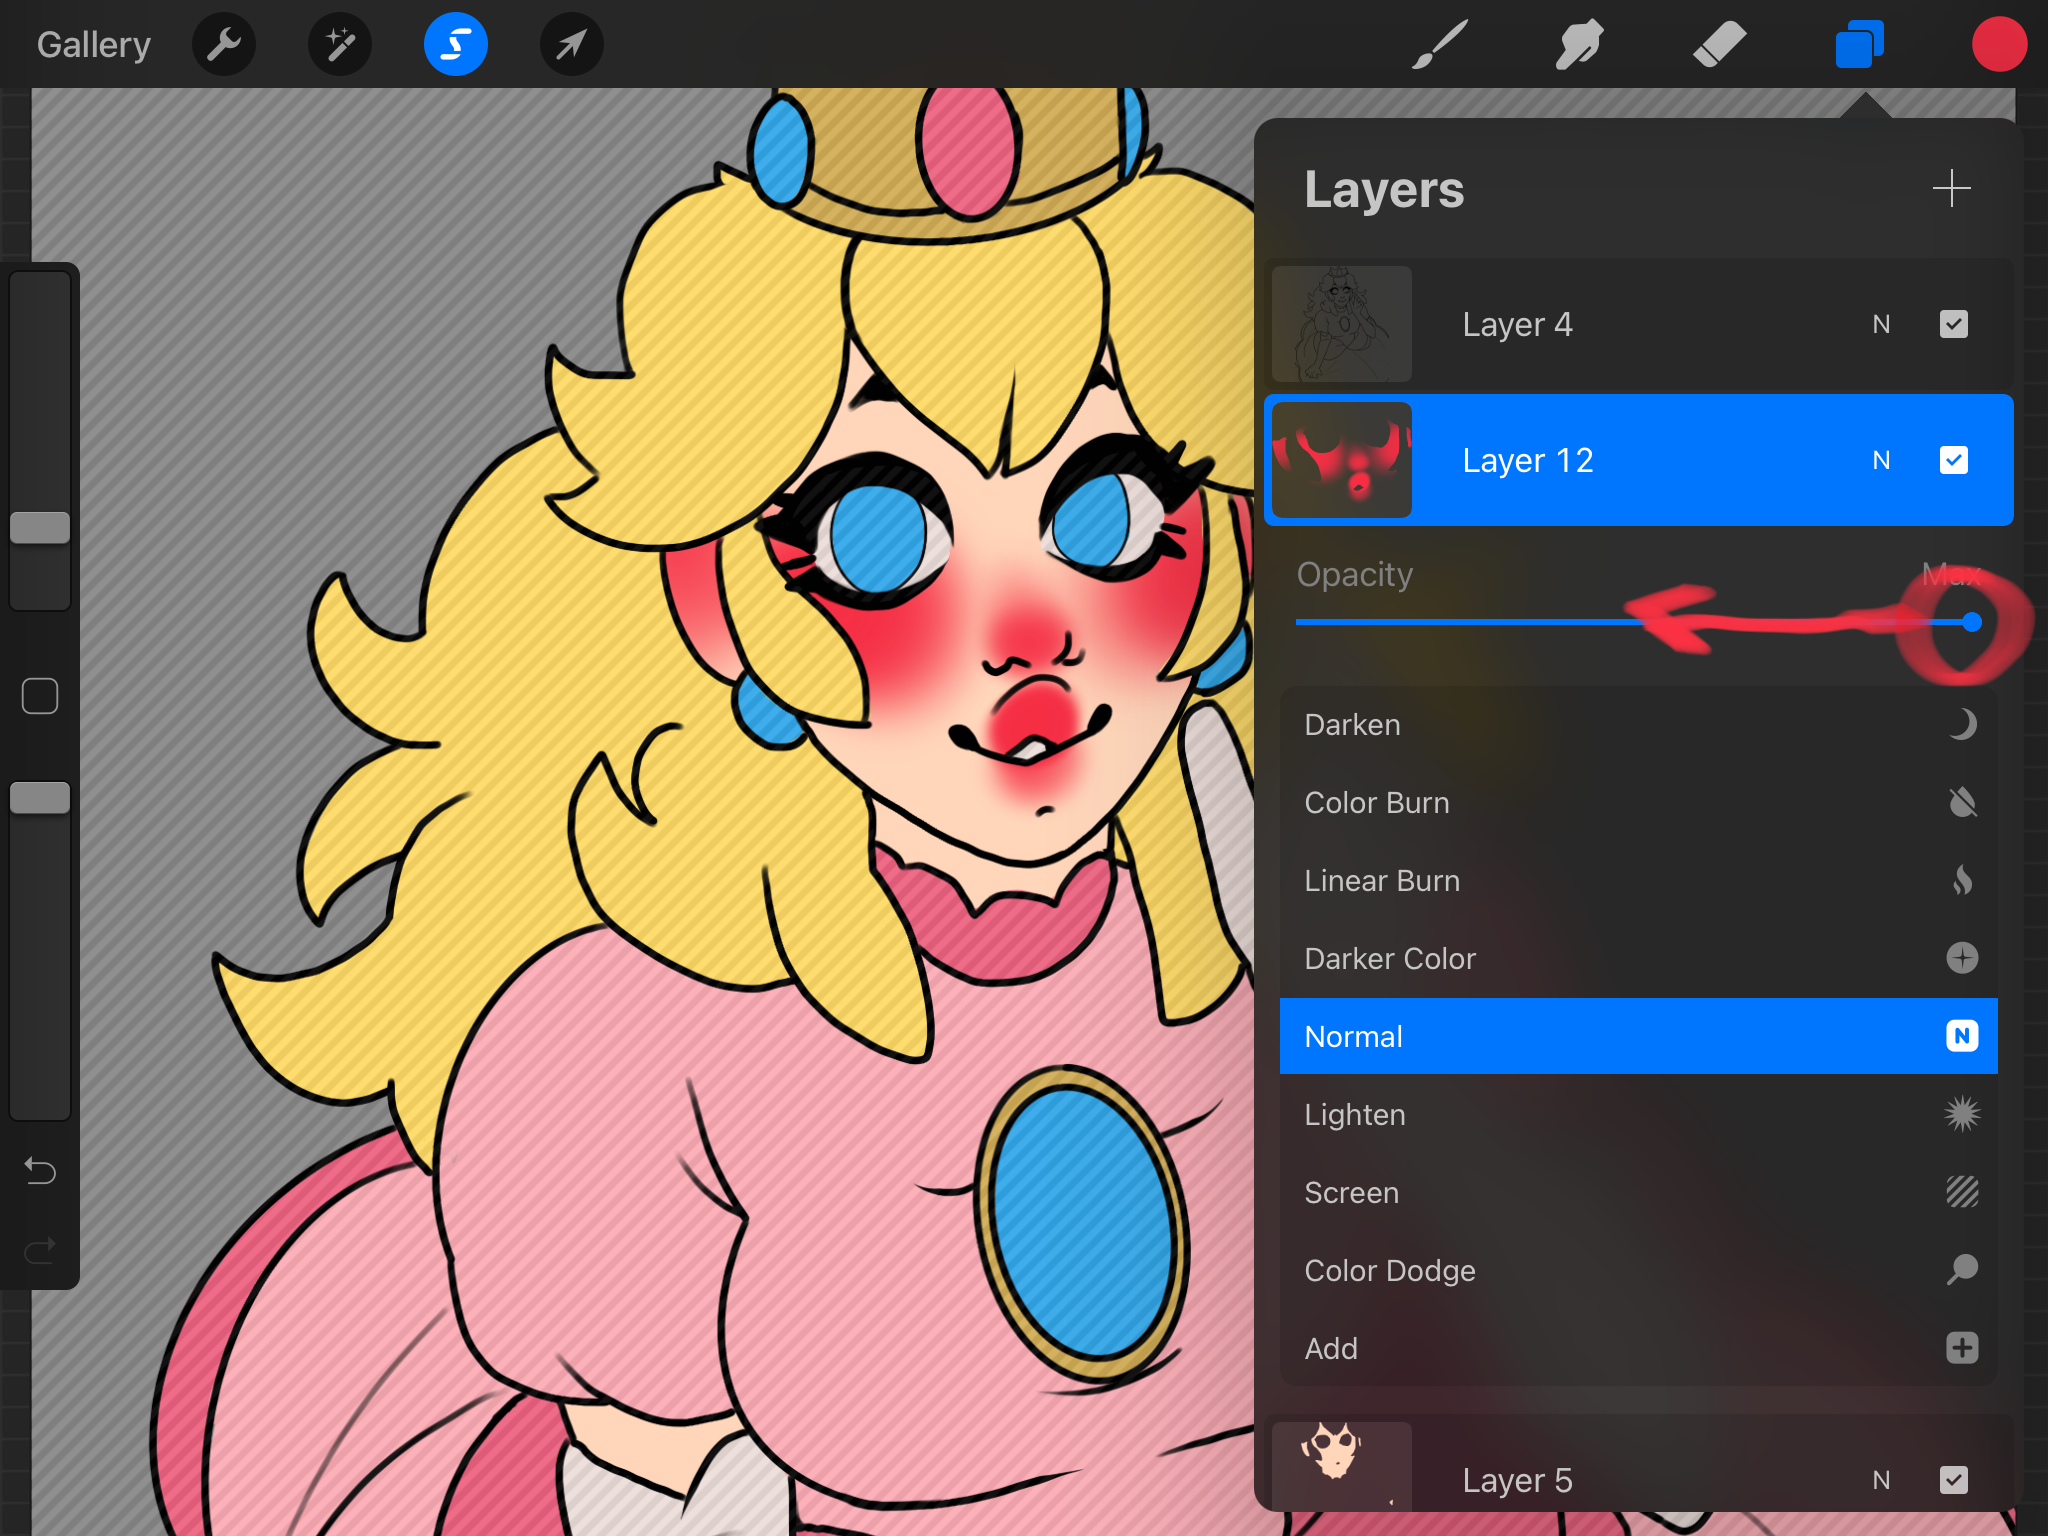Click the Opacity label

(1355, 575)
